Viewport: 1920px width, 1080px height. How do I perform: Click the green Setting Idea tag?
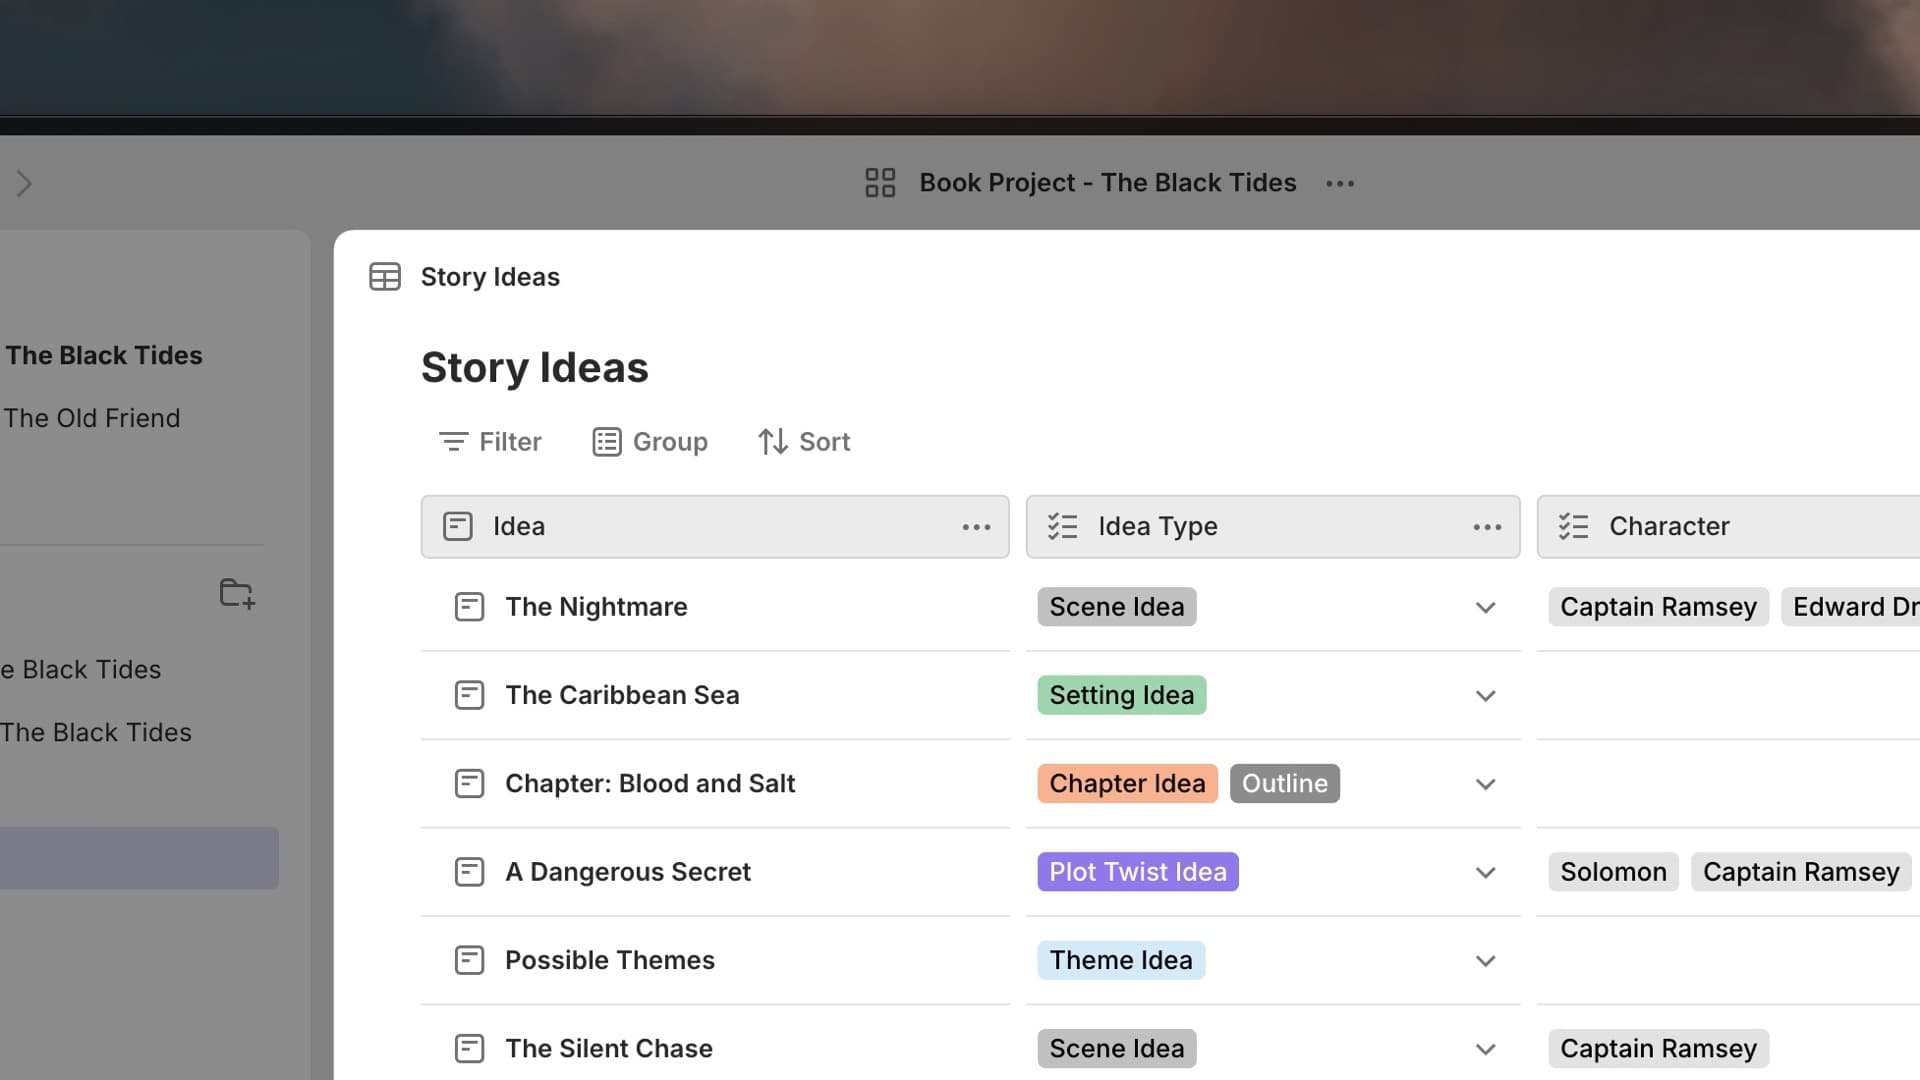pos(1121,695)
